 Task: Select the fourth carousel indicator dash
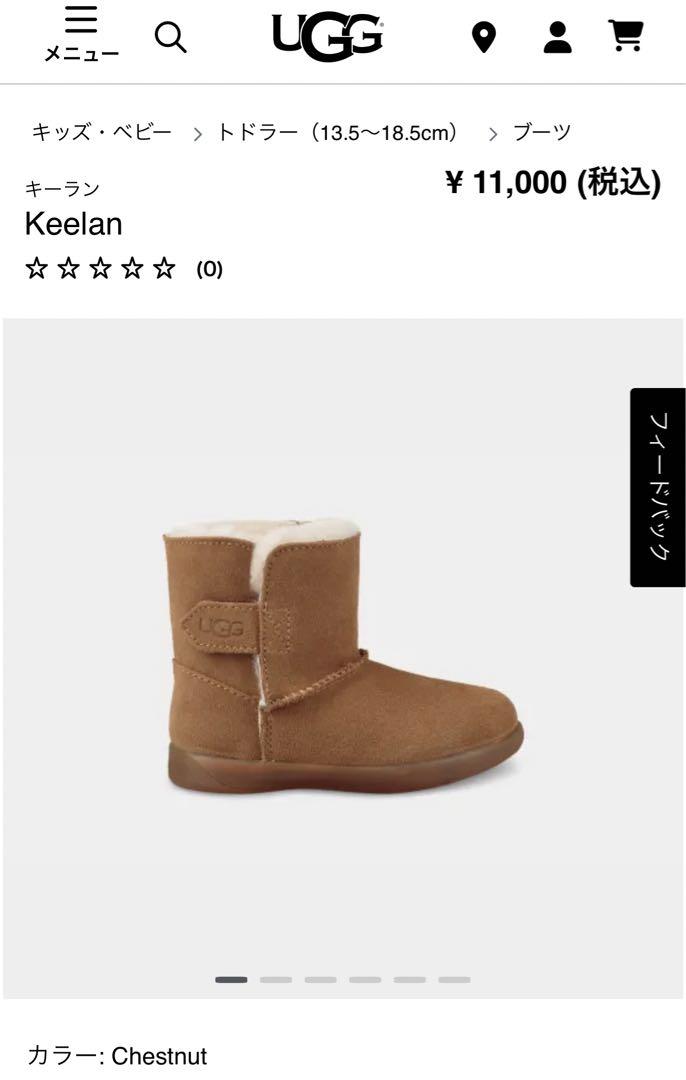point(365,979)
